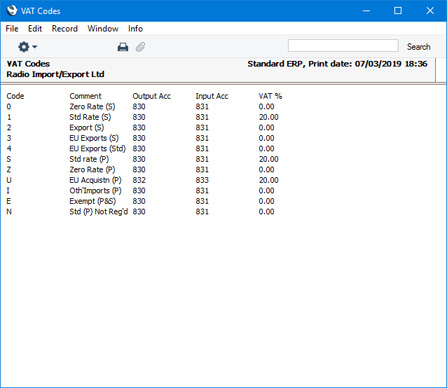
Task: Click the 'VAT Codes' report title
Action: point(28,64)
